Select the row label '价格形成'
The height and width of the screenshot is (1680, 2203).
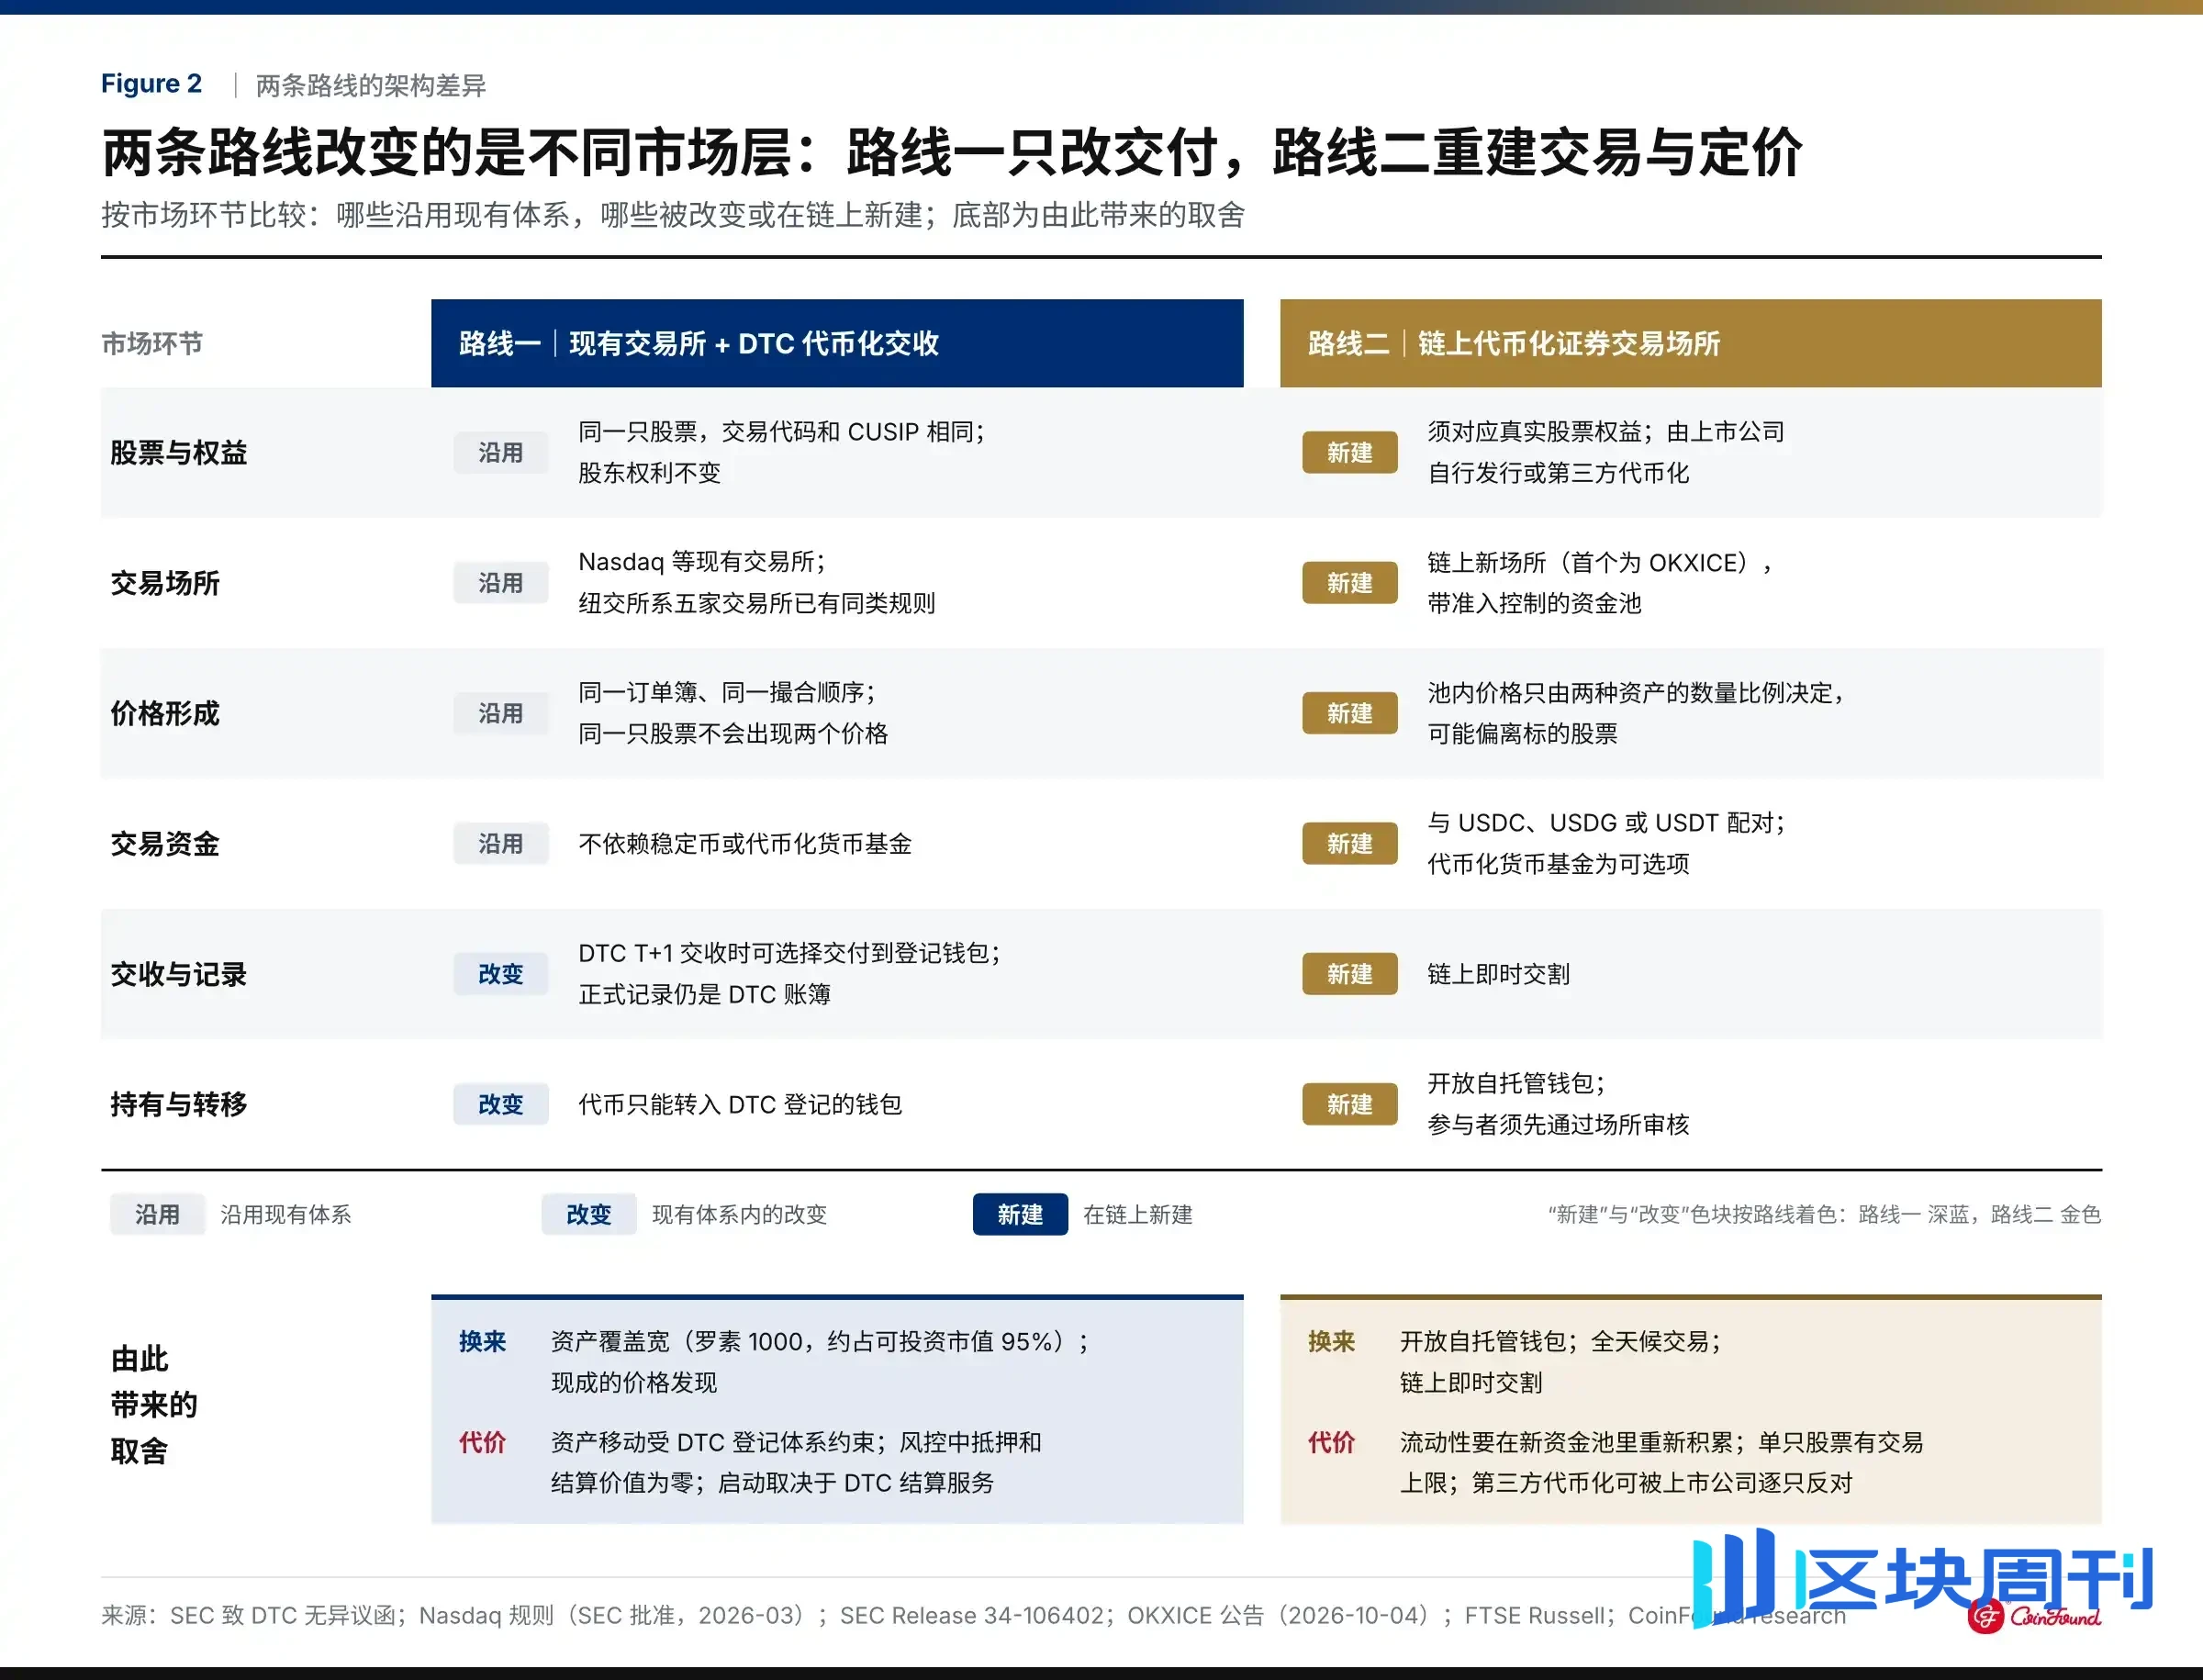[x=165, y=713]
